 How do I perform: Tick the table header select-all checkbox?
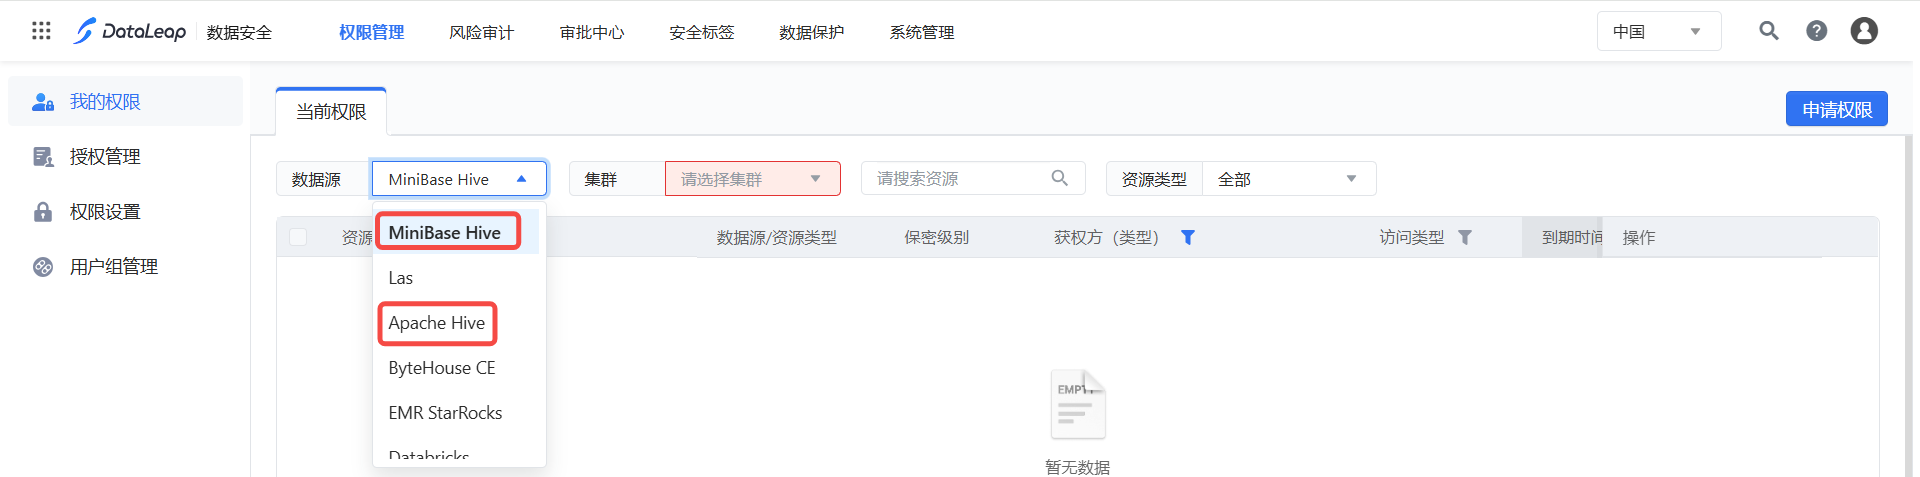[x=298, y=237]
